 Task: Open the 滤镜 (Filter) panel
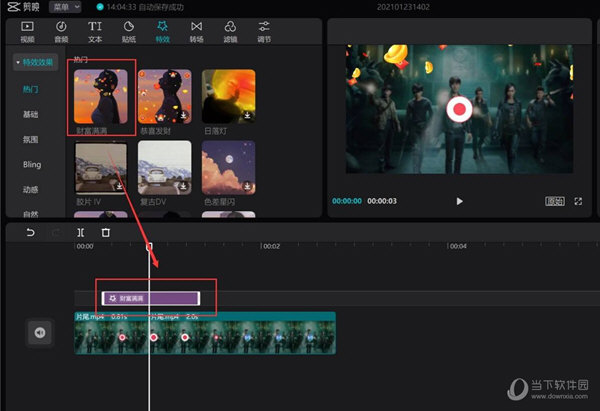[x=230, y=30]
